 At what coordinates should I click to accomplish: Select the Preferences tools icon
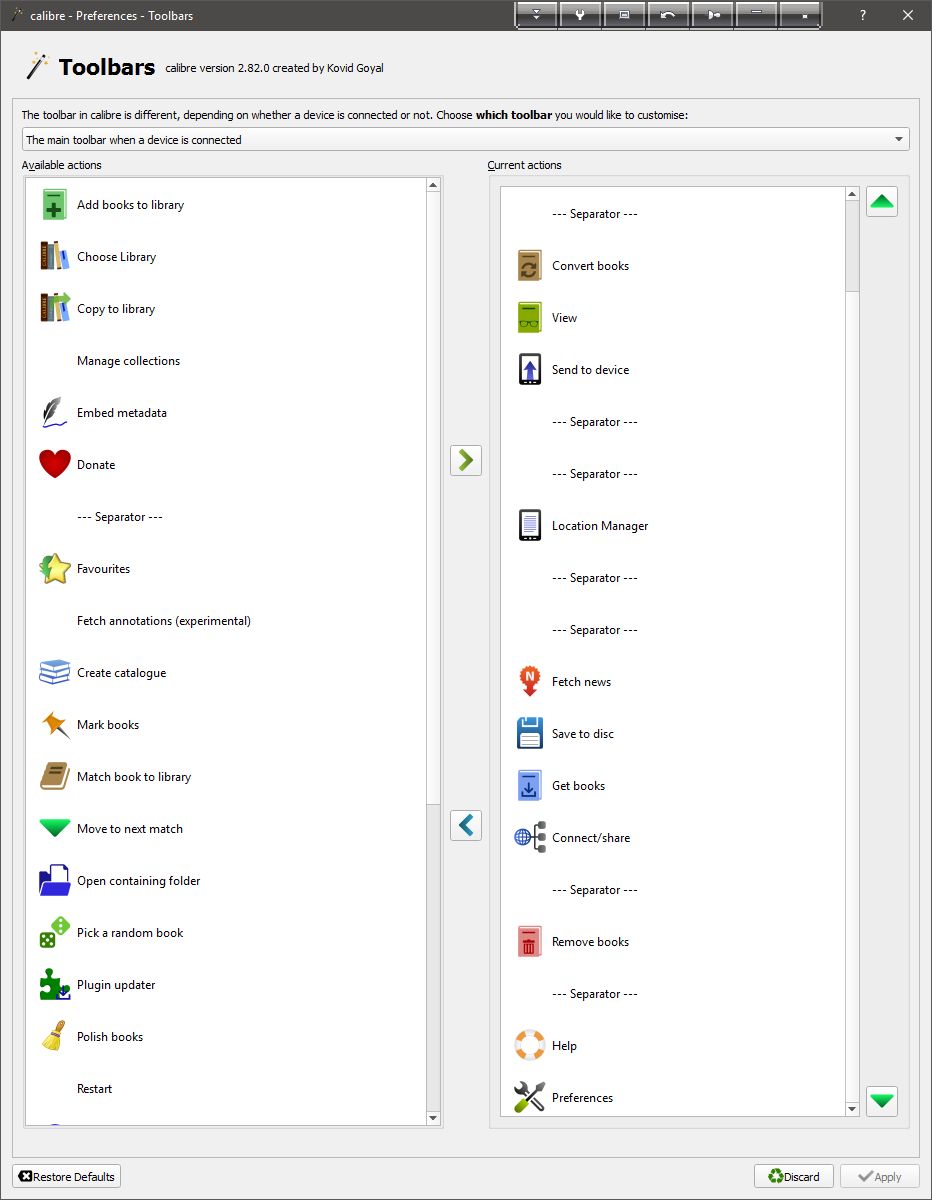[x=530, y=1098]
